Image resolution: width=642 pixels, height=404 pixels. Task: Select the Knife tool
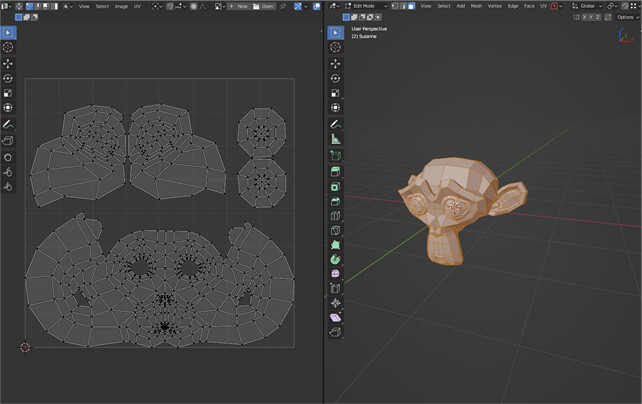click(x=335, y=230)
